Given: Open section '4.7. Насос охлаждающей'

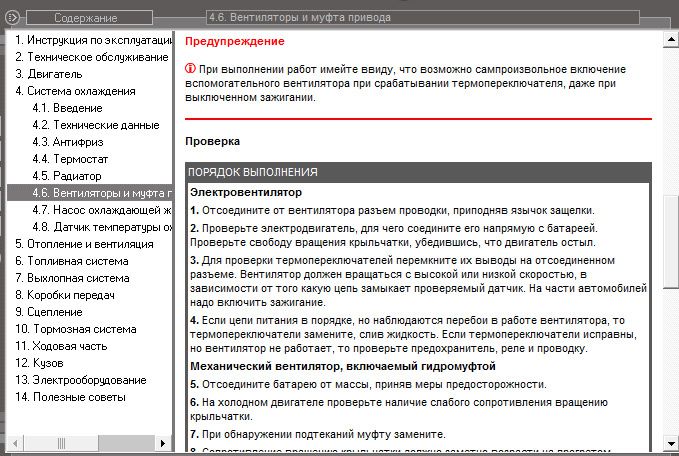Looking at the screenshot, I should tap(102, 210).
